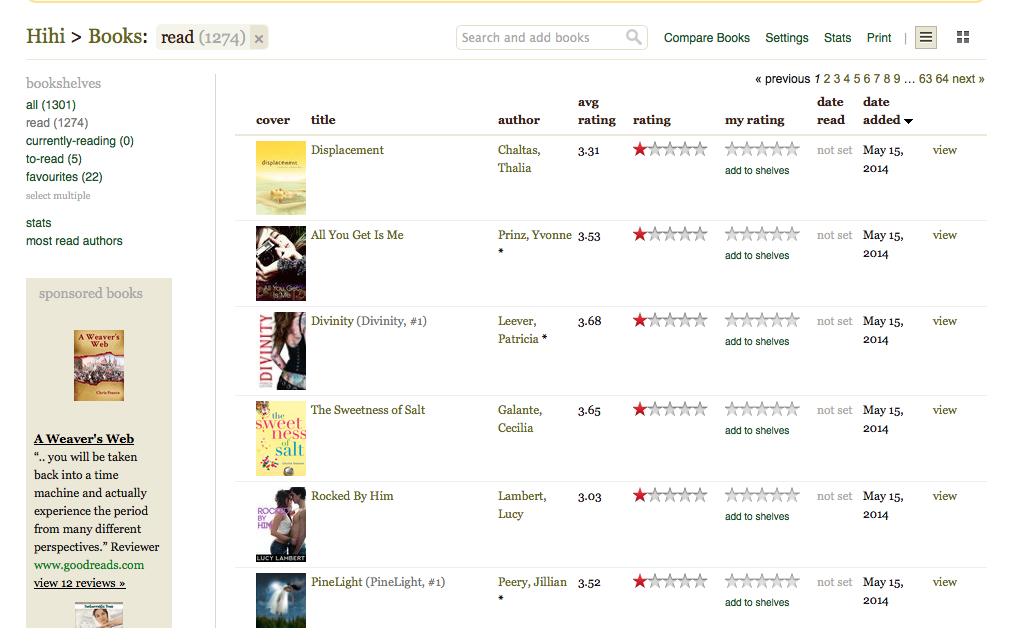Type in Search and add books field
The height and width of the screenshot is (628, 1010).
pos(540,38)
